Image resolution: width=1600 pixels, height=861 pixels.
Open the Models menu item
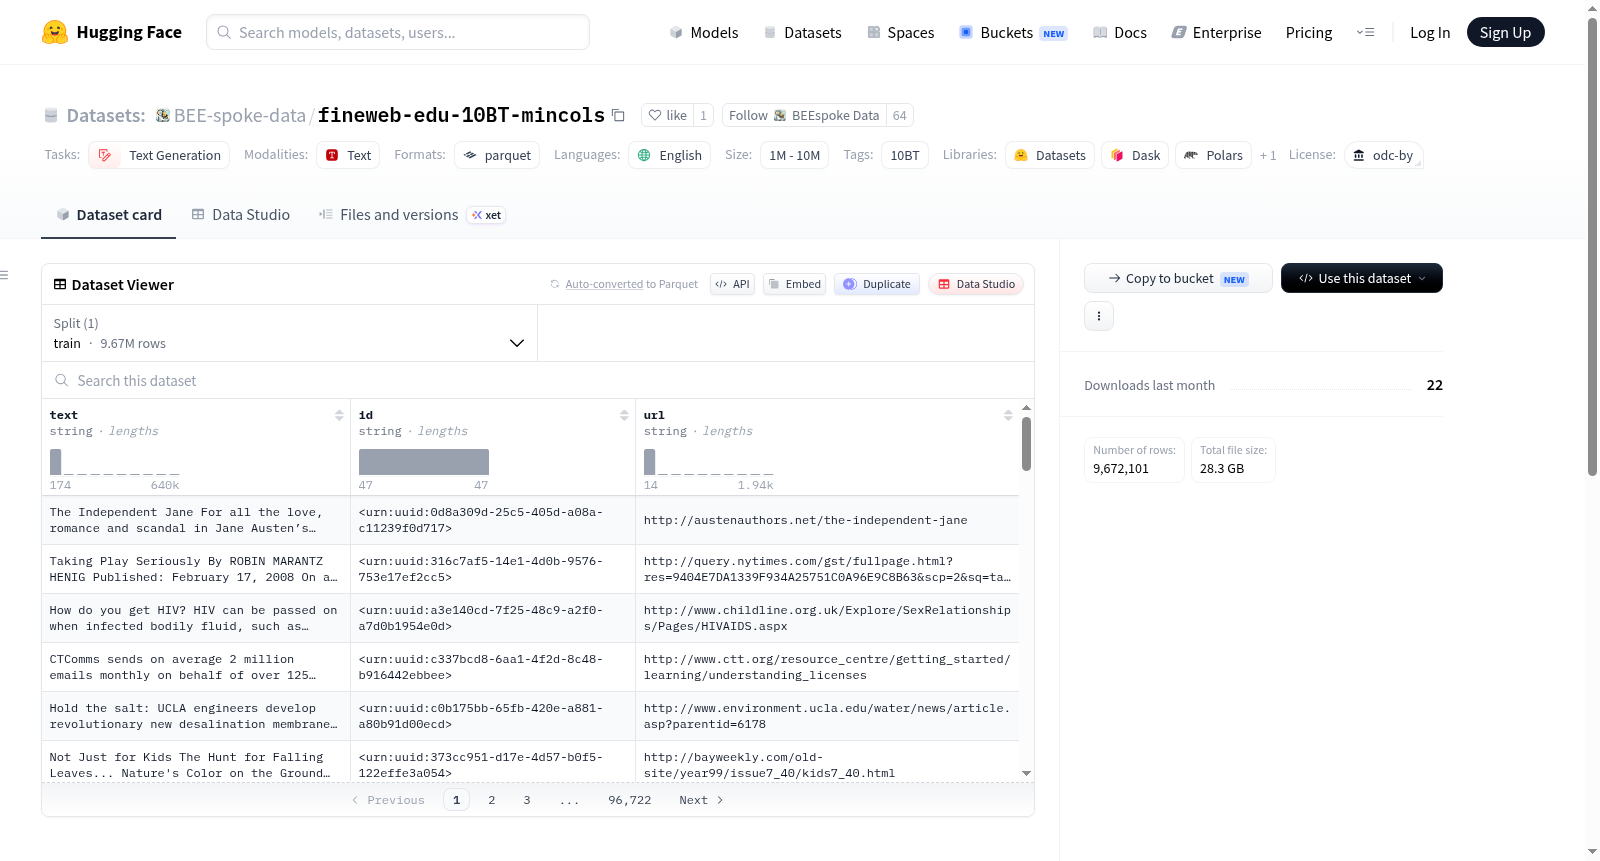(704, 33)
